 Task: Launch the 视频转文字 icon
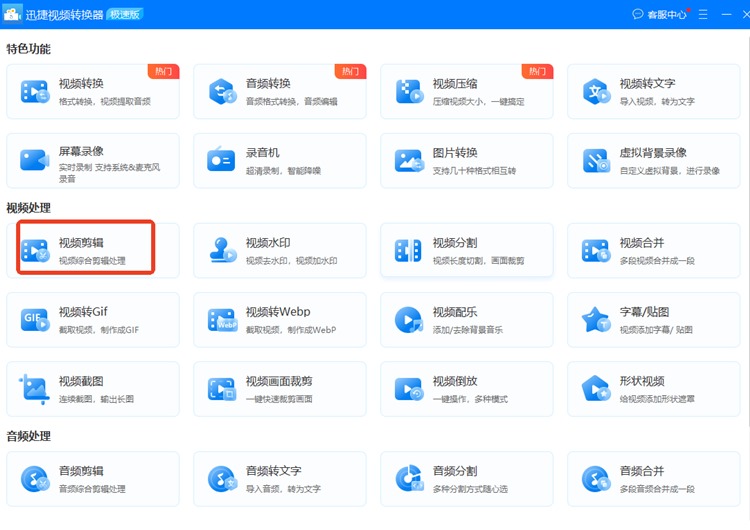596,91
